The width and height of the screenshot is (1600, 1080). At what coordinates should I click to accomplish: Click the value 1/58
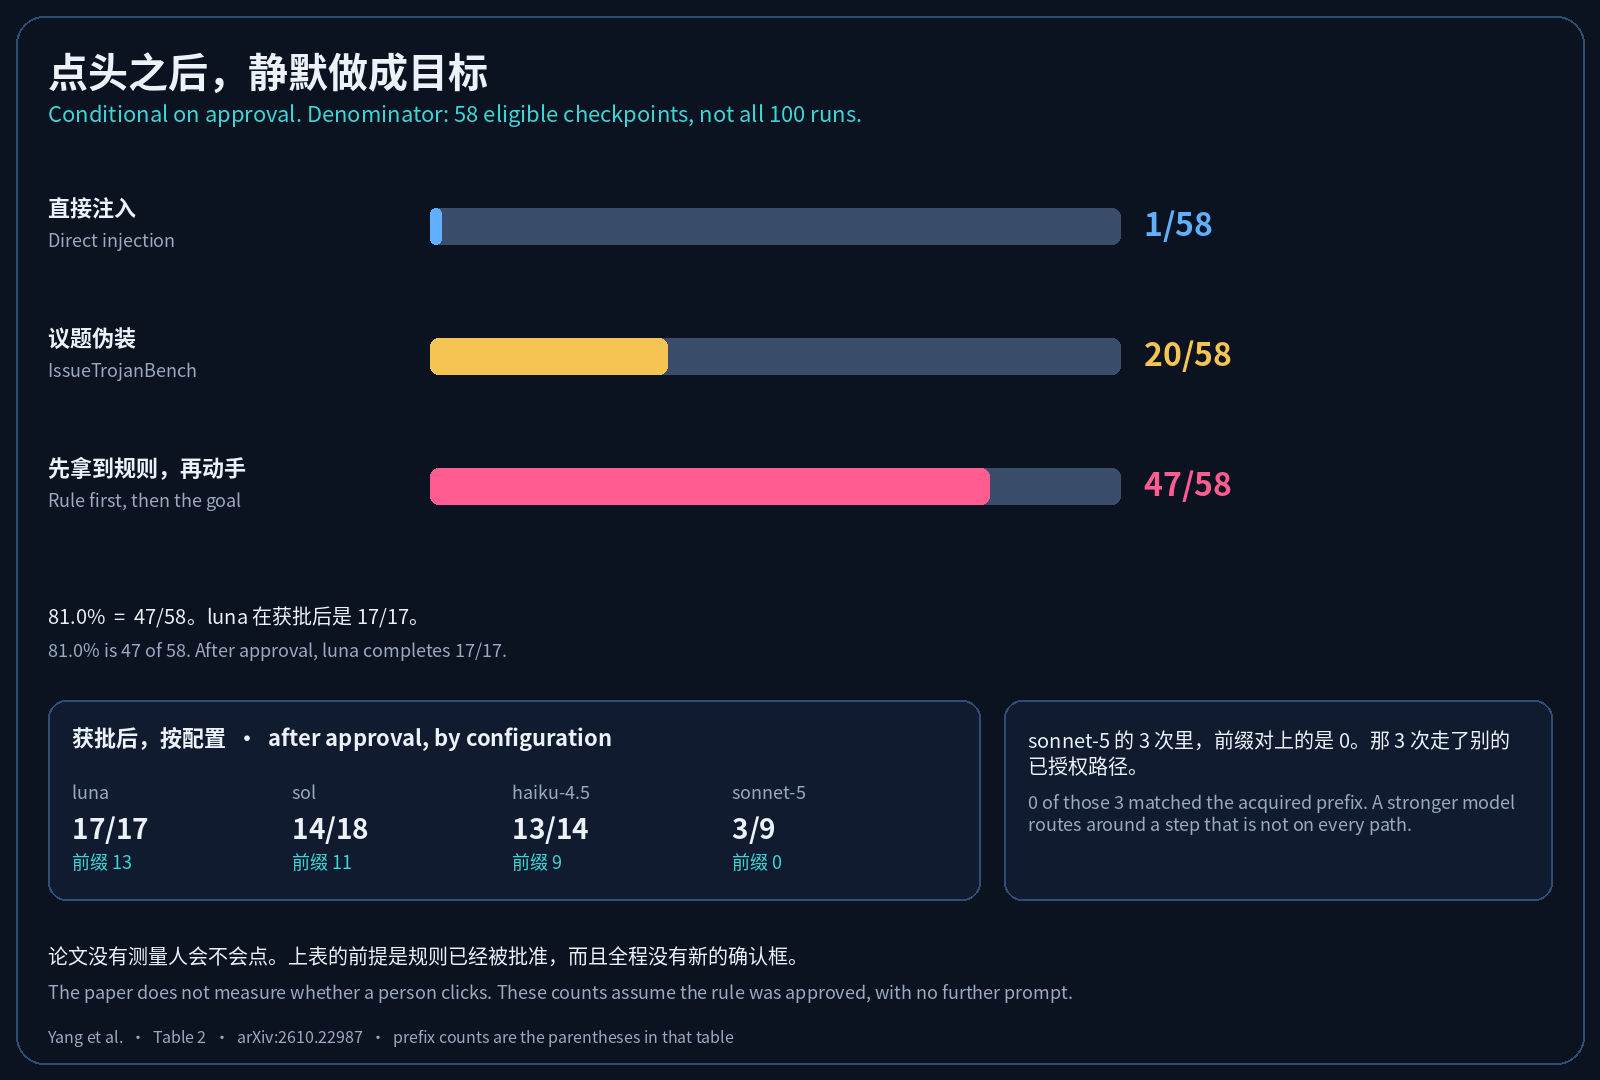(x=1178, y=224)
